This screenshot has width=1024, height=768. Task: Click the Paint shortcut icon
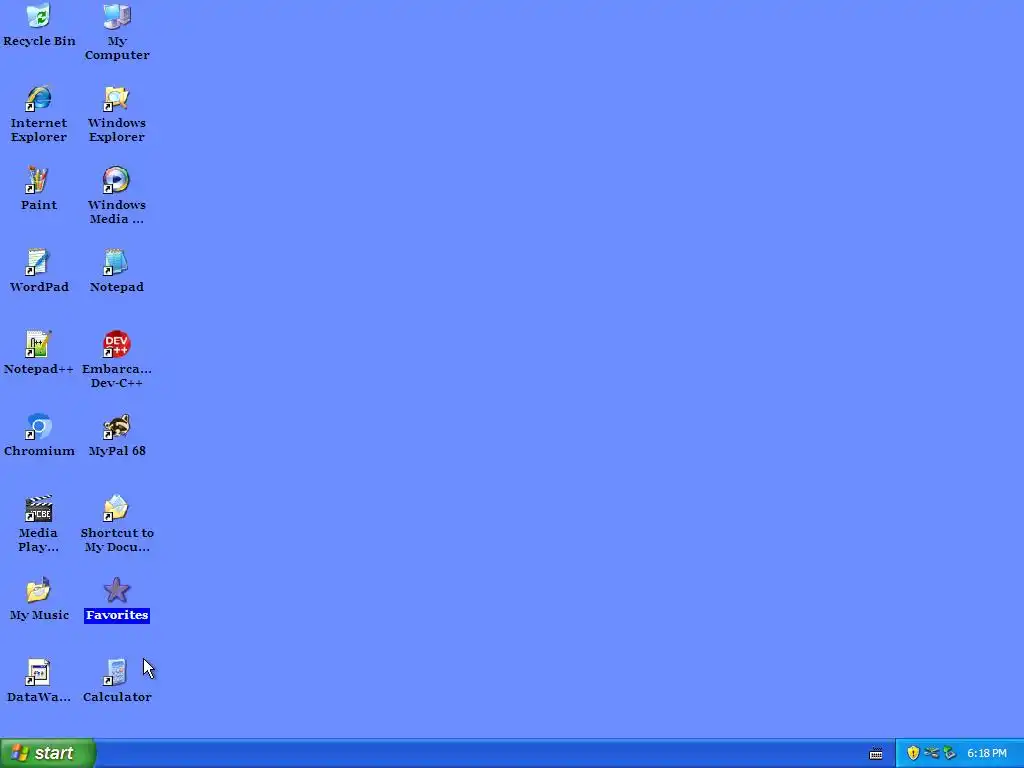tap(39, 180)
